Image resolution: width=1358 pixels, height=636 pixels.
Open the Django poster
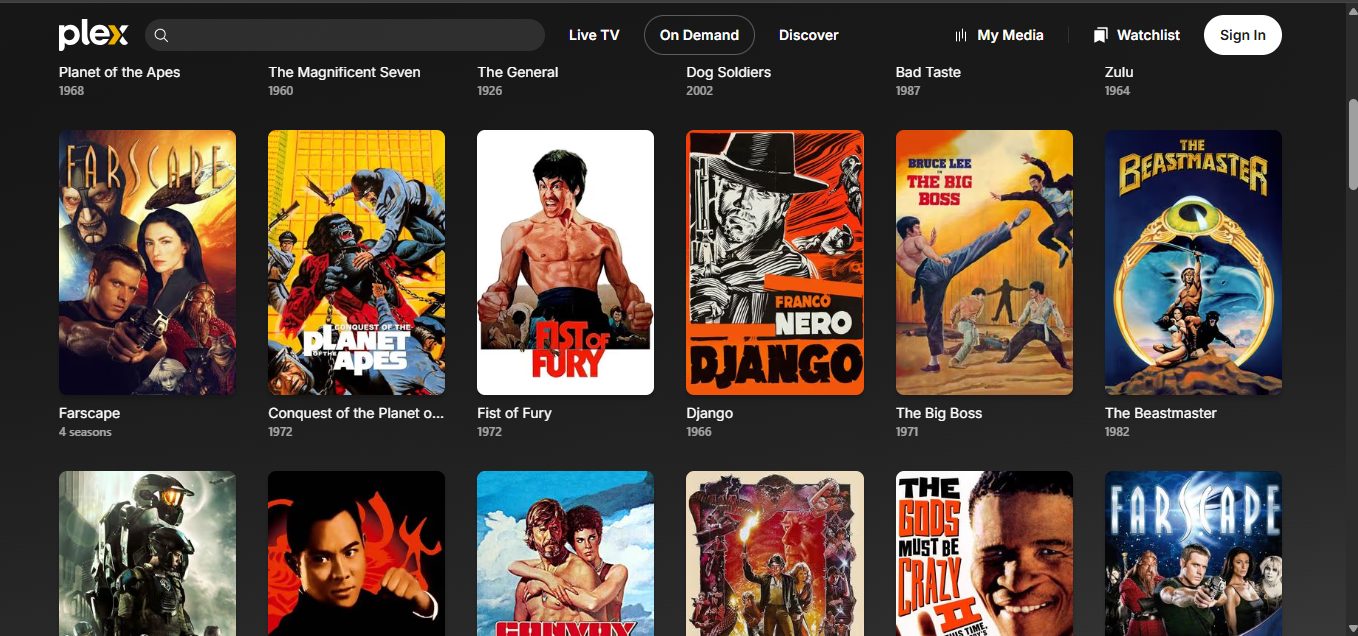click(775, 262)
